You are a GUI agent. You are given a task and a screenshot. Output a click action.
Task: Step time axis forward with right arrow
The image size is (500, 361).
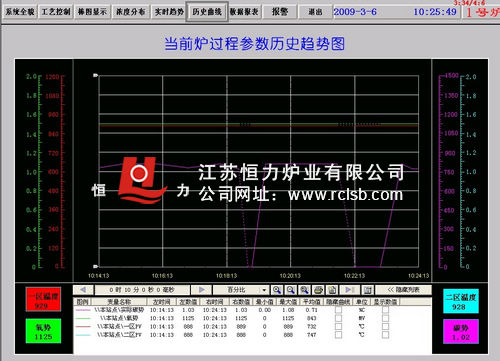click(x=201, y=290)
